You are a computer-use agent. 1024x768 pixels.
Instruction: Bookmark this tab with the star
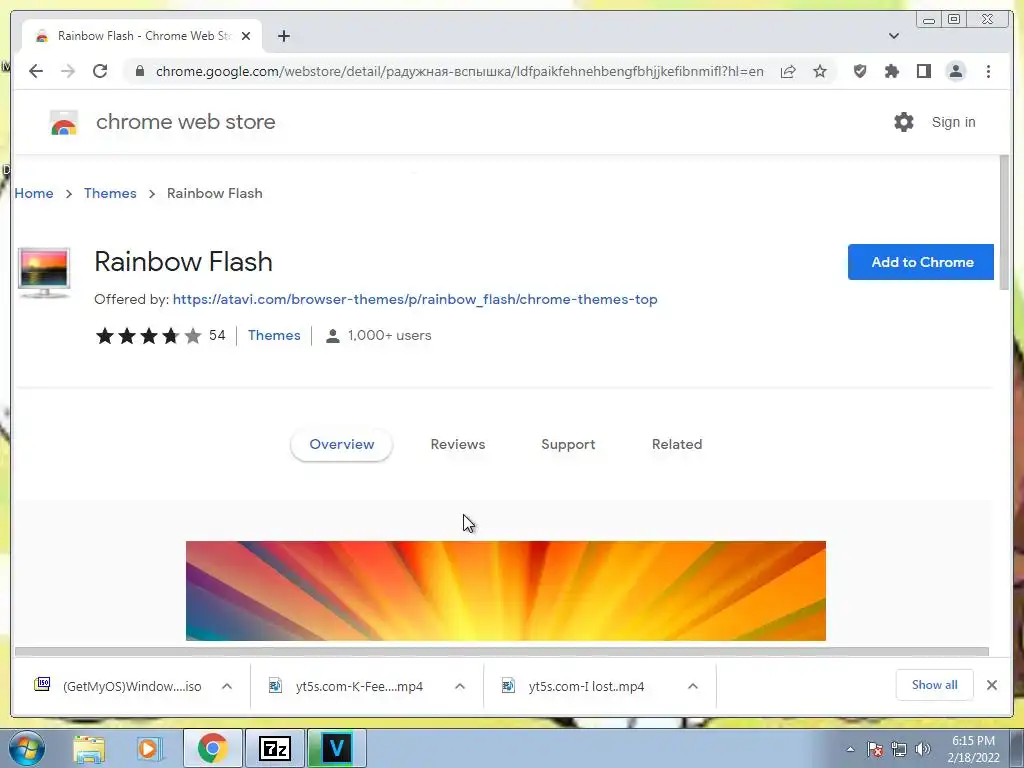pyautogui.click(x=820, y=71)
